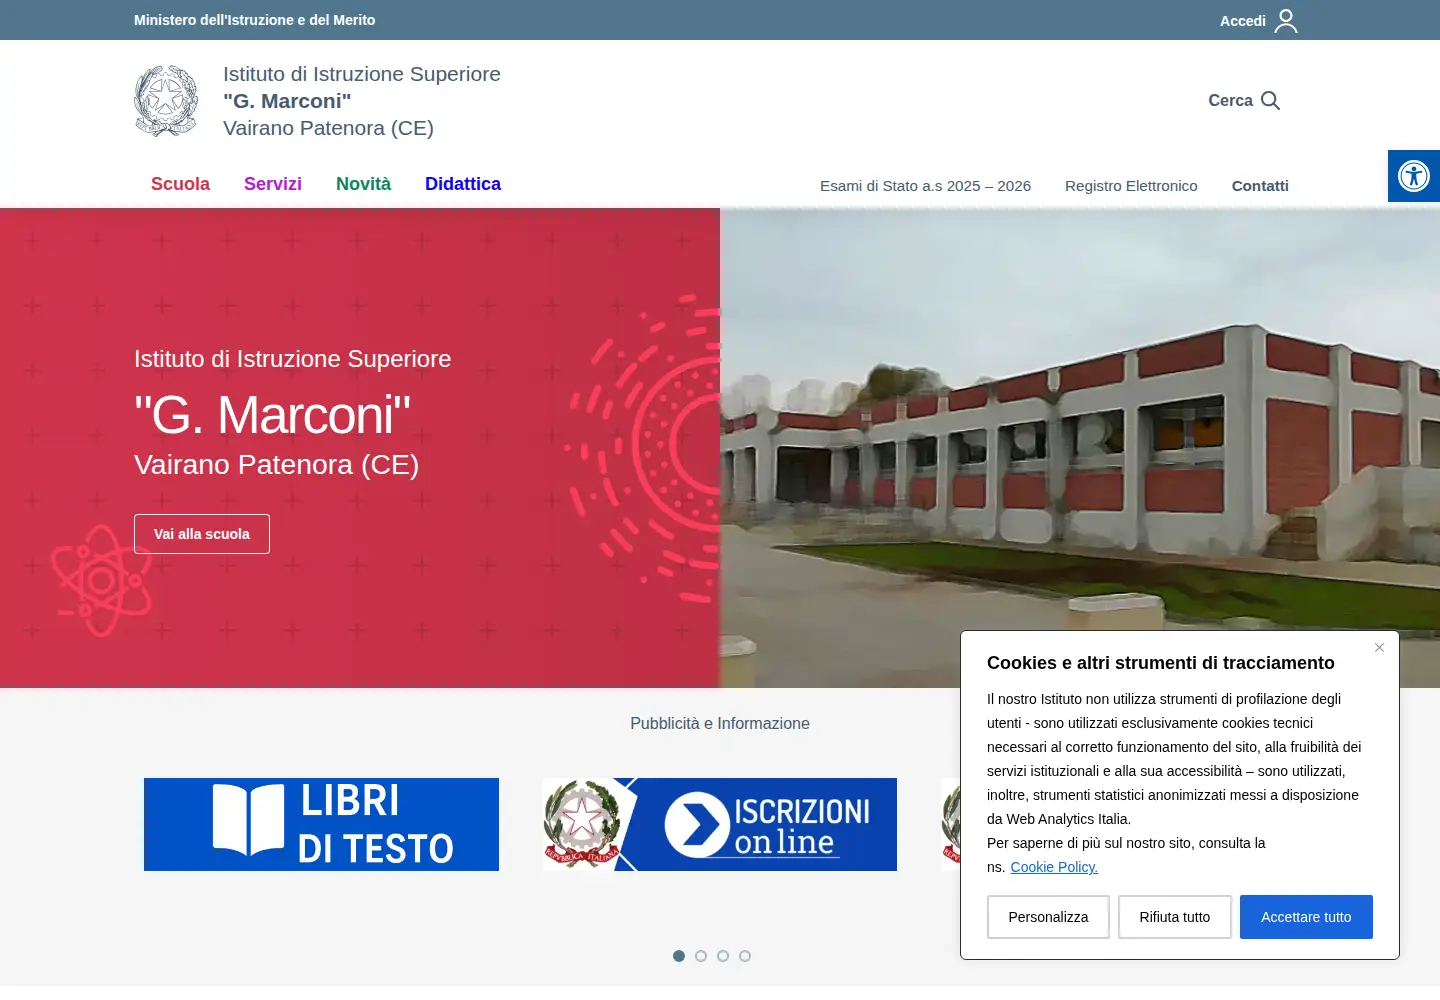Screen dimensions: 1440x1000
Task: Click the Personalizza cookie button
Action: click(x=1048, y=917)
